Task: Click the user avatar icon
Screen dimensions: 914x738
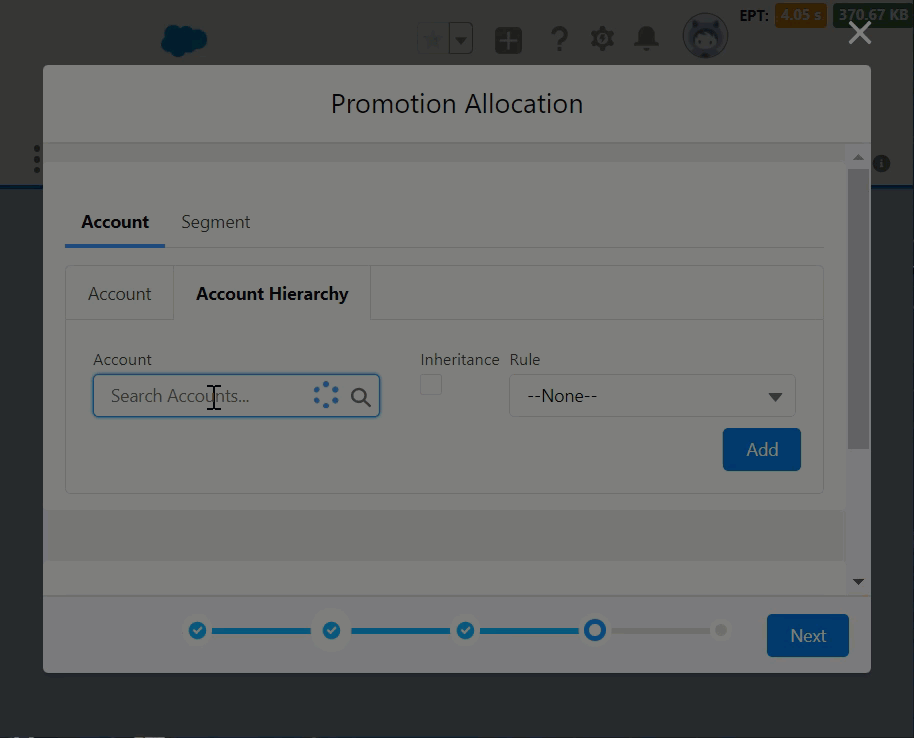Action: 705,38
